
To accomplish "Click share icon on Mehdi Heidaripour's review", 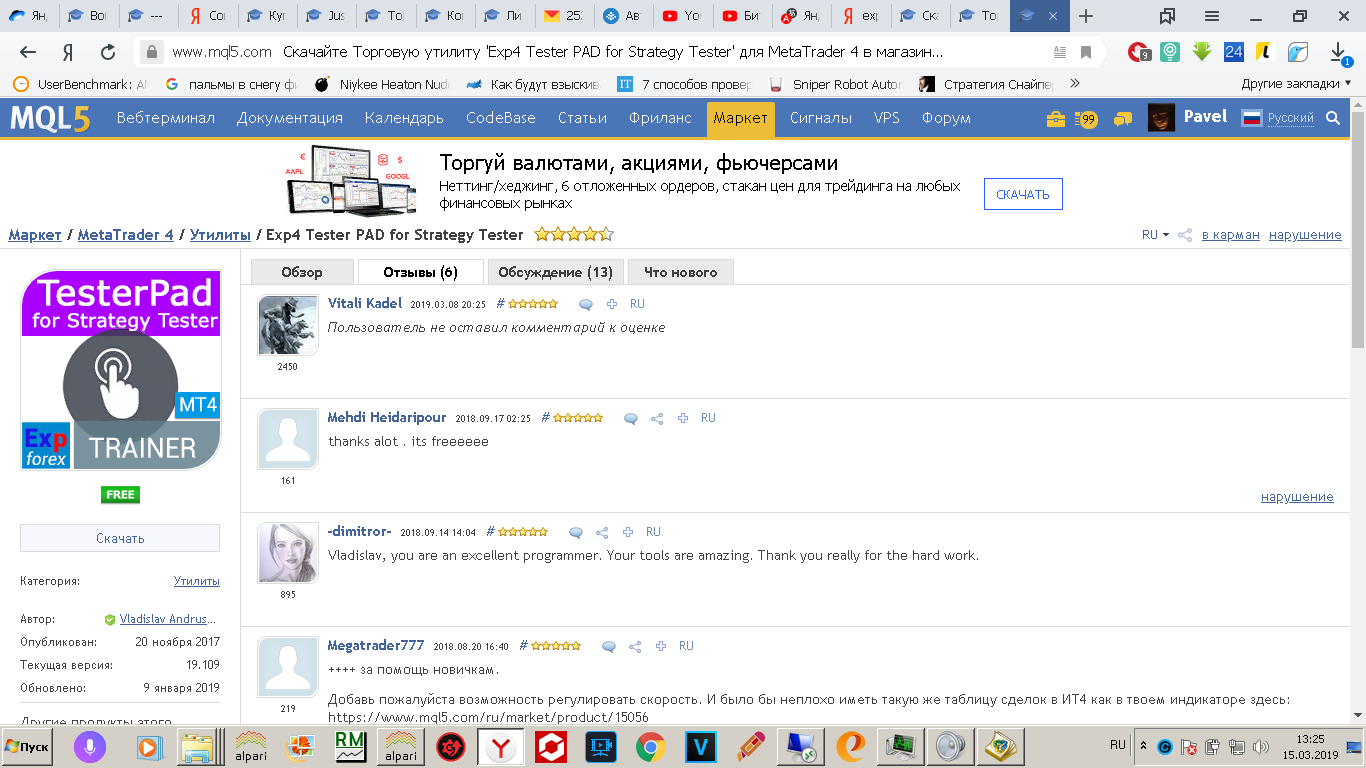I will (x=657, y=419).
